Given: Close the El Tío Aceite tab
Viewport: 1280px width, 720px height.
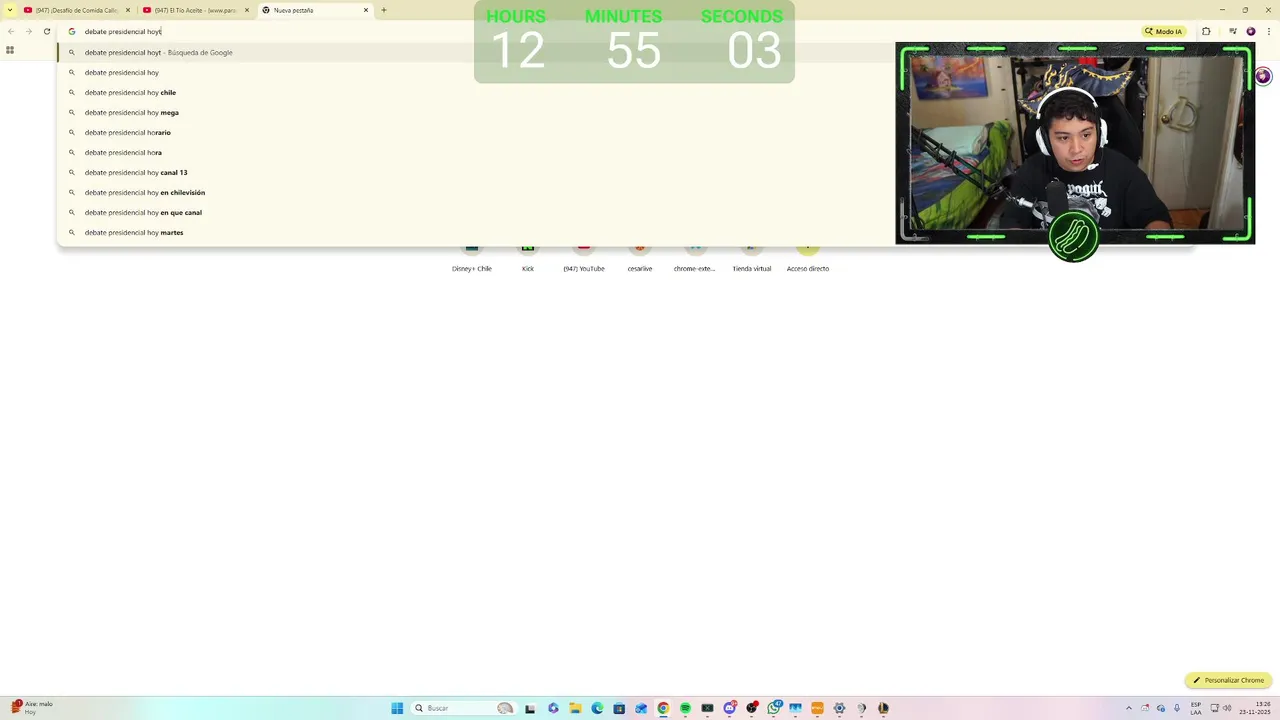Looking at the screenshot, I should pos(247,10).
